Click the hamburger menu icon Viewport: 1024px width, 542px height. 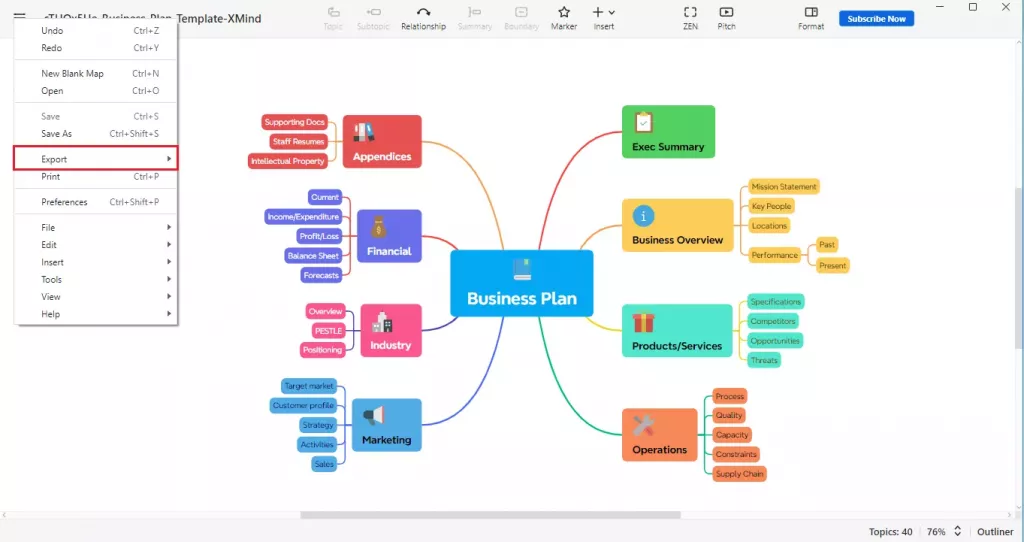point(20,16)
